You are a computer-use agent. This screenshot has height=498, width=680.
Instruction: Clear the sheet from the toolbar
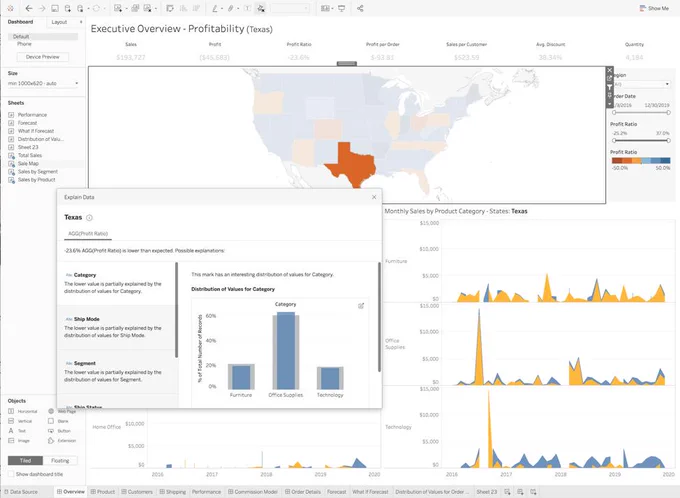[x=148, y=8]
